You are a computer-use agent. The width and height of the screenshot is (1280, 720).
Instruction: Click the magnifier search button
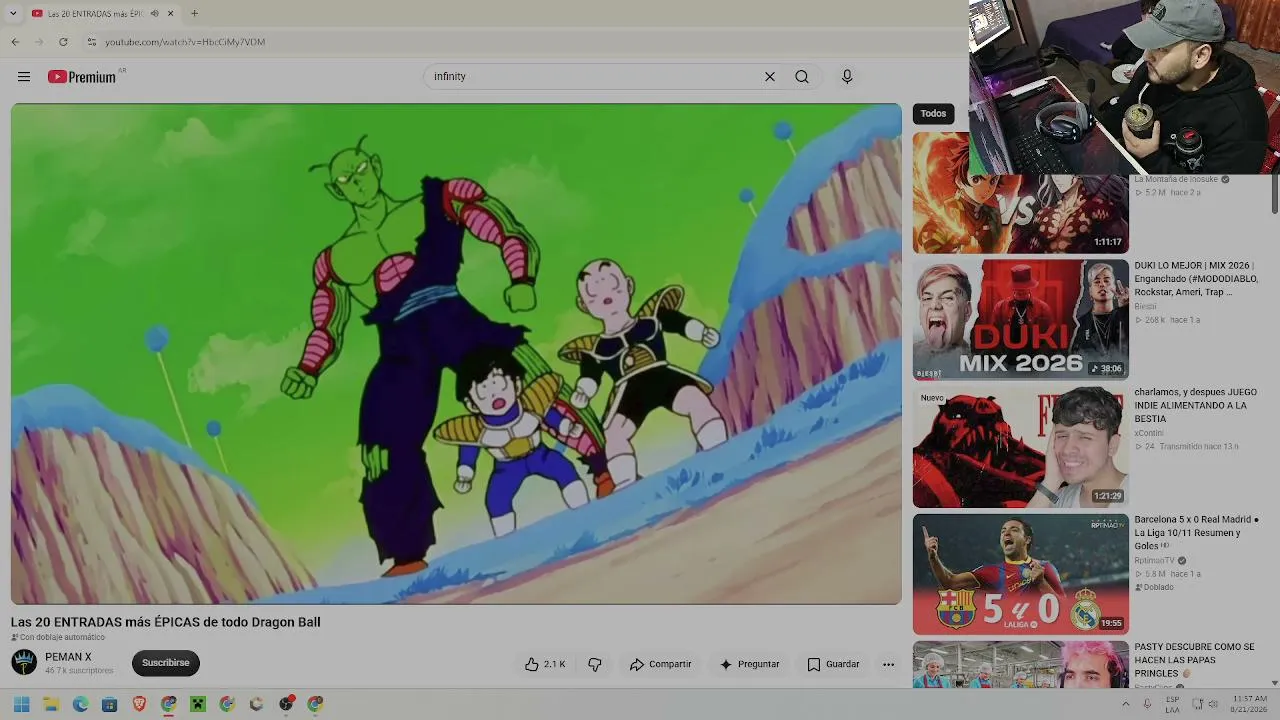(x=802, y=77)
